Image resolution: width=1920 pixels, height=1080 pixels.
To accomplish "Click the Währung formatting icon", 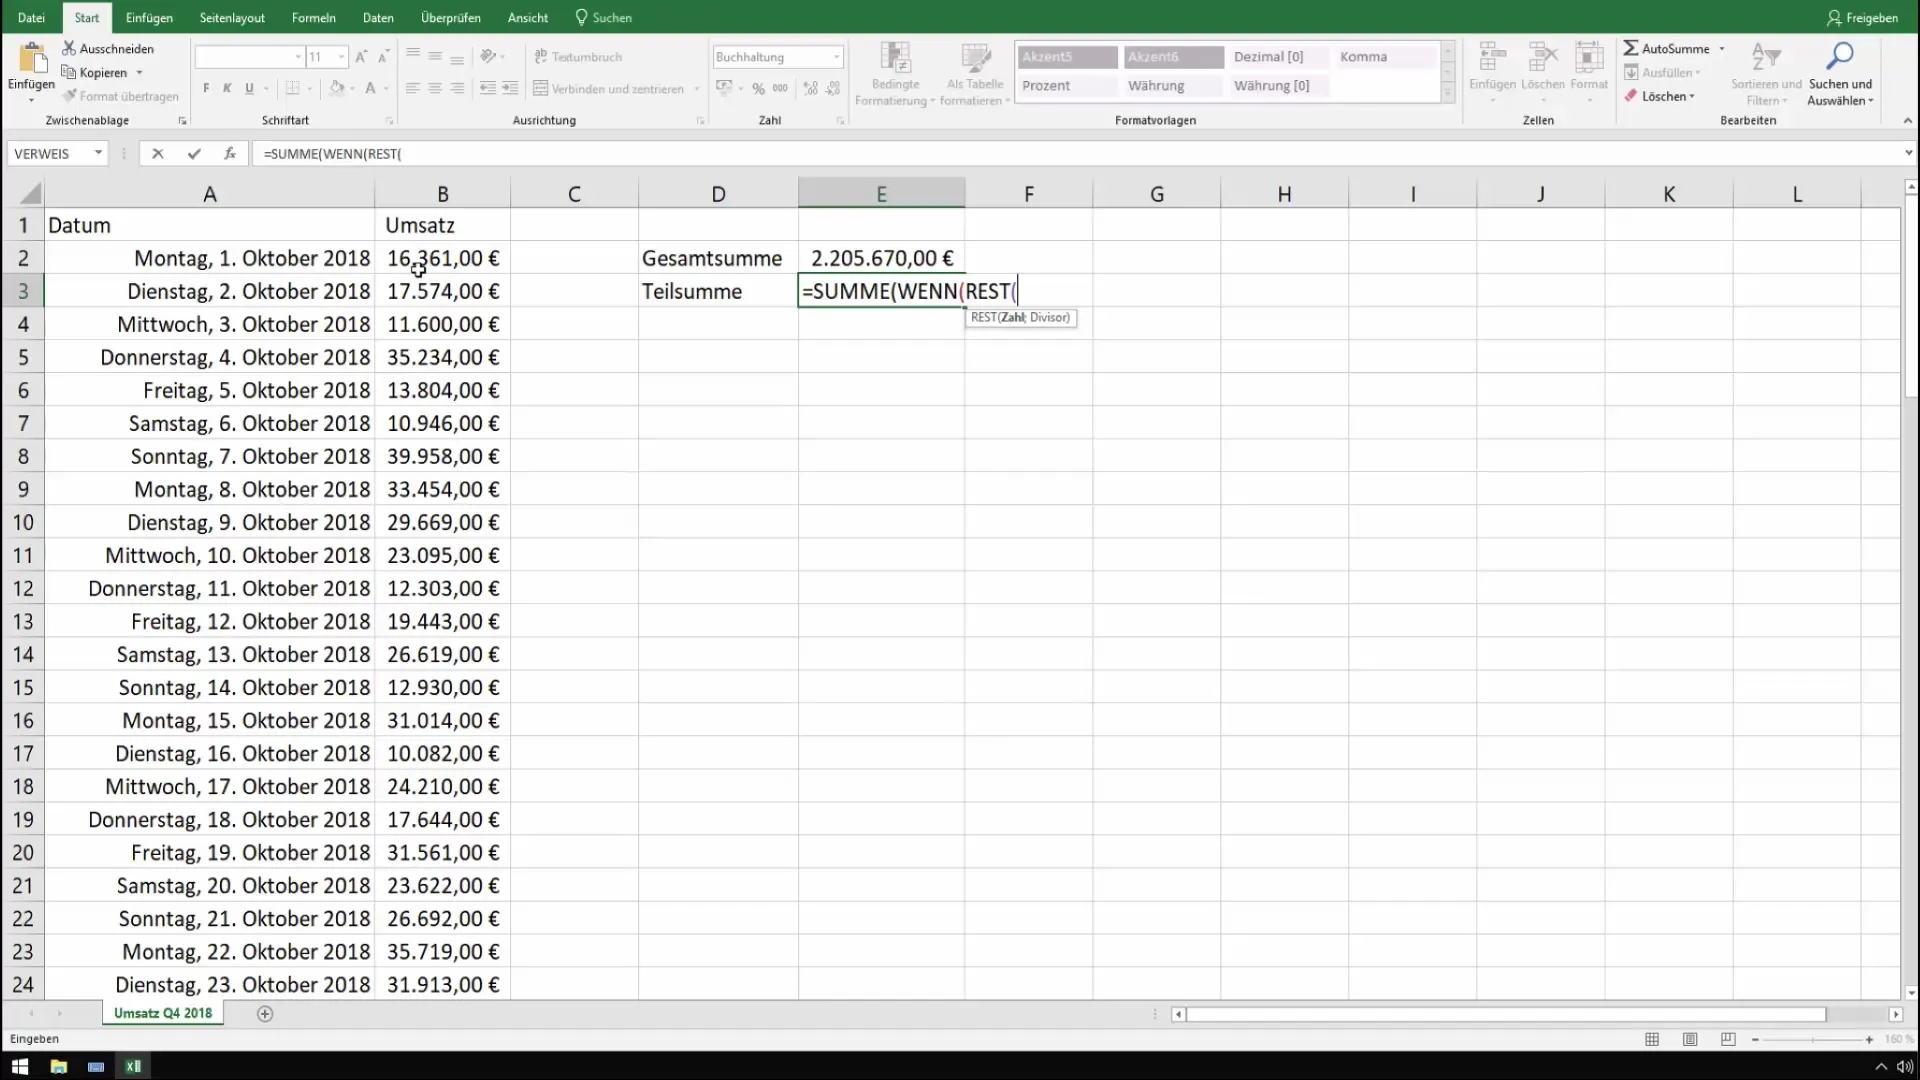I will [1156, 84].
